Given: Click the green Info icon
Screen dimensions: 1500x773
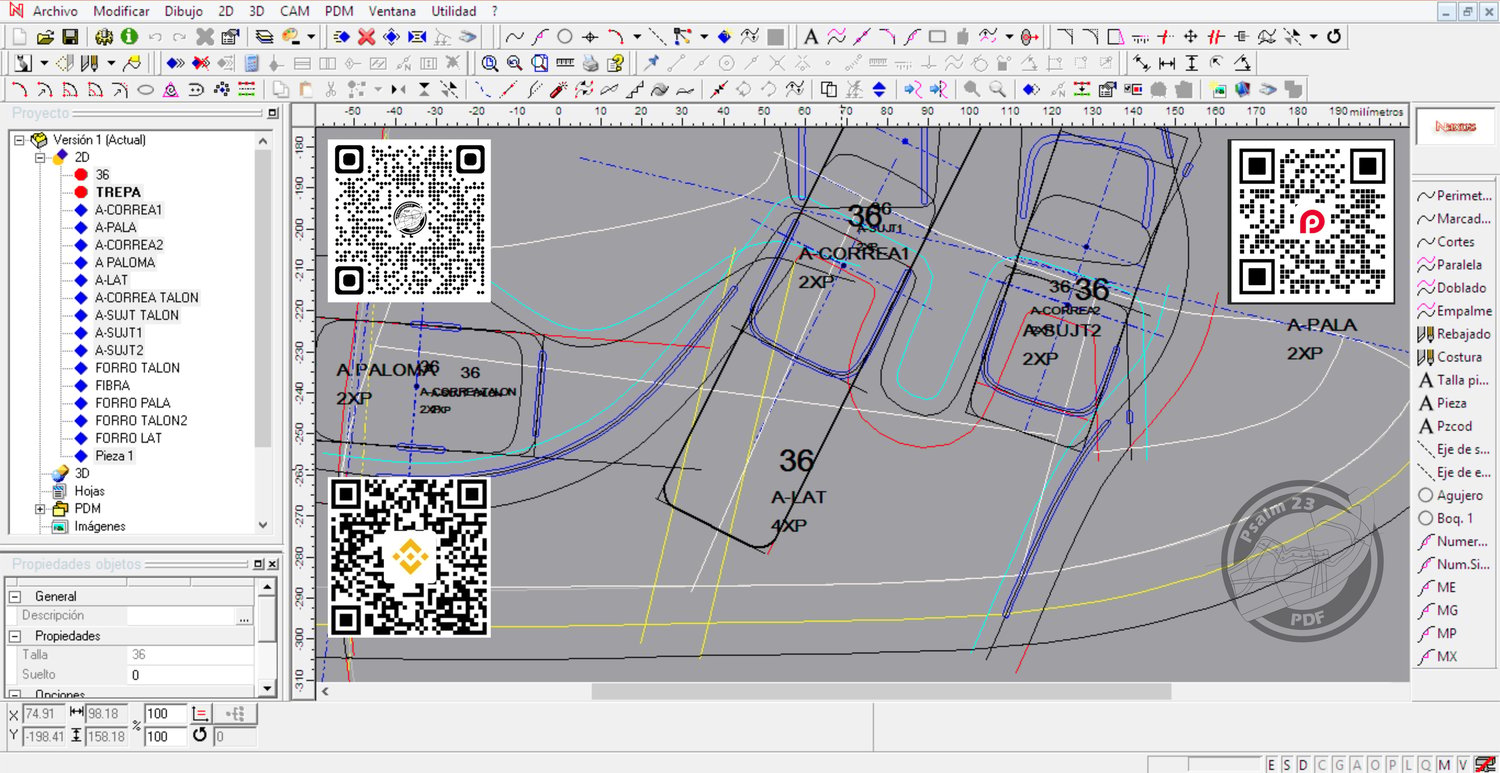Looking at the screenshot, I should coord(129,37).
